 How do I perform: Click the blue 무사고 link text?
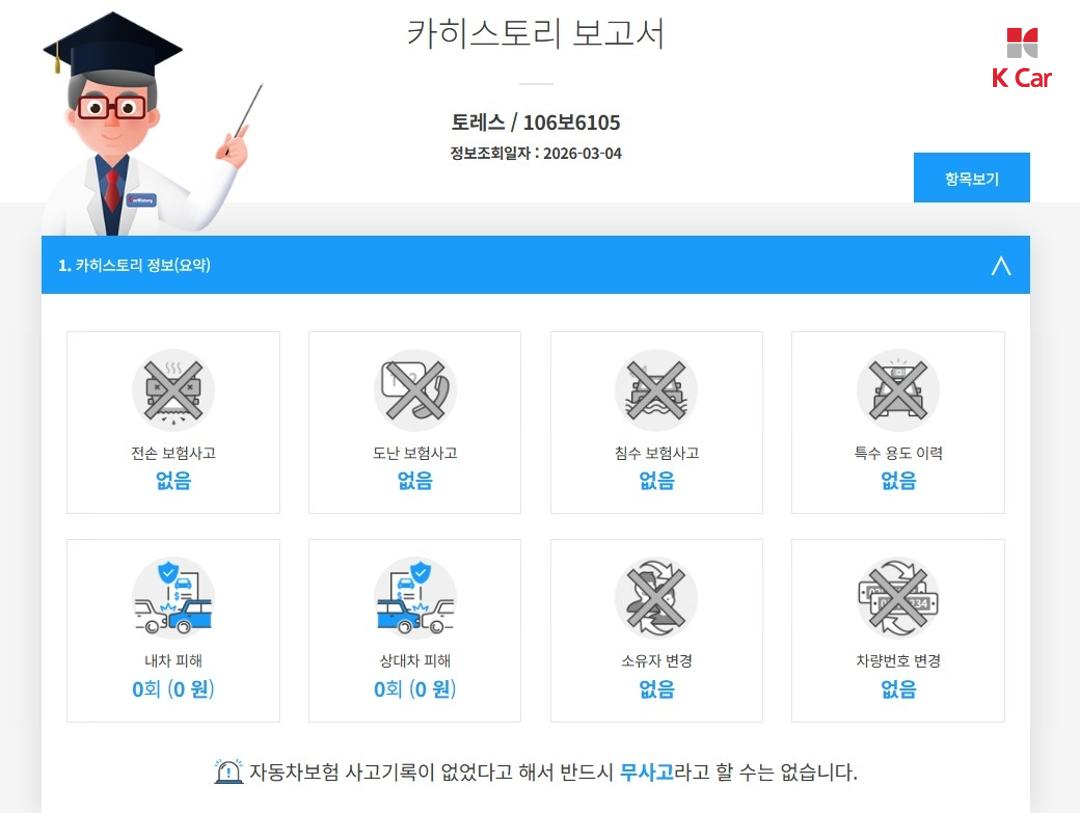(x=647, y=772)
